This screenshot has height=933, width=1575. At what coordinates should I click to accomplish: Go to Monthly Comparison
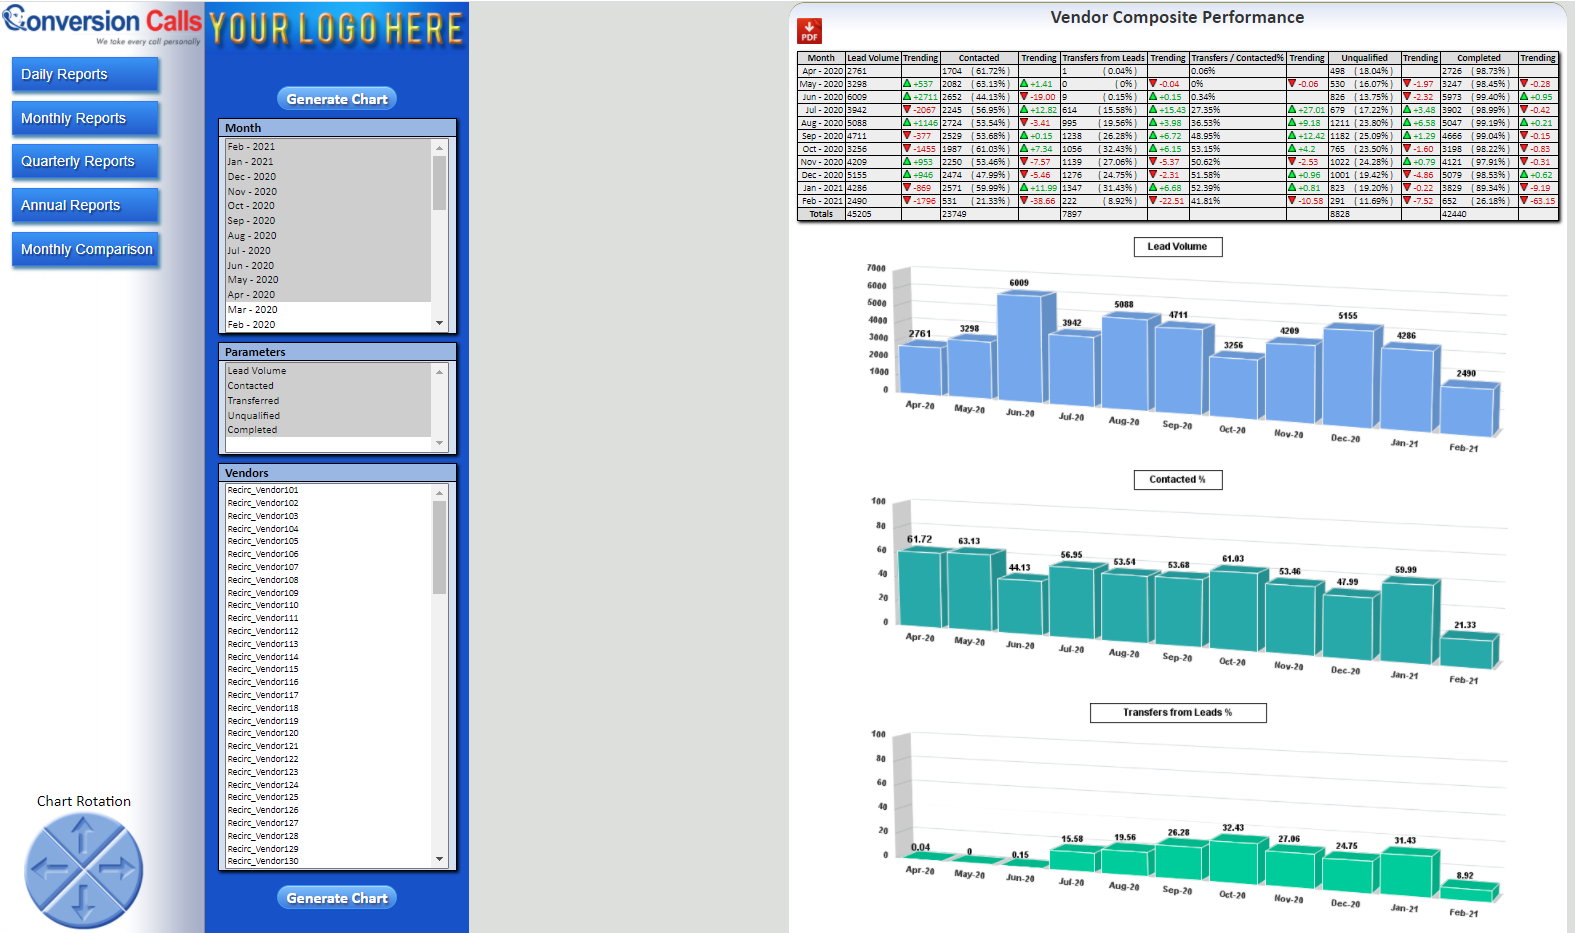point(85,250)
